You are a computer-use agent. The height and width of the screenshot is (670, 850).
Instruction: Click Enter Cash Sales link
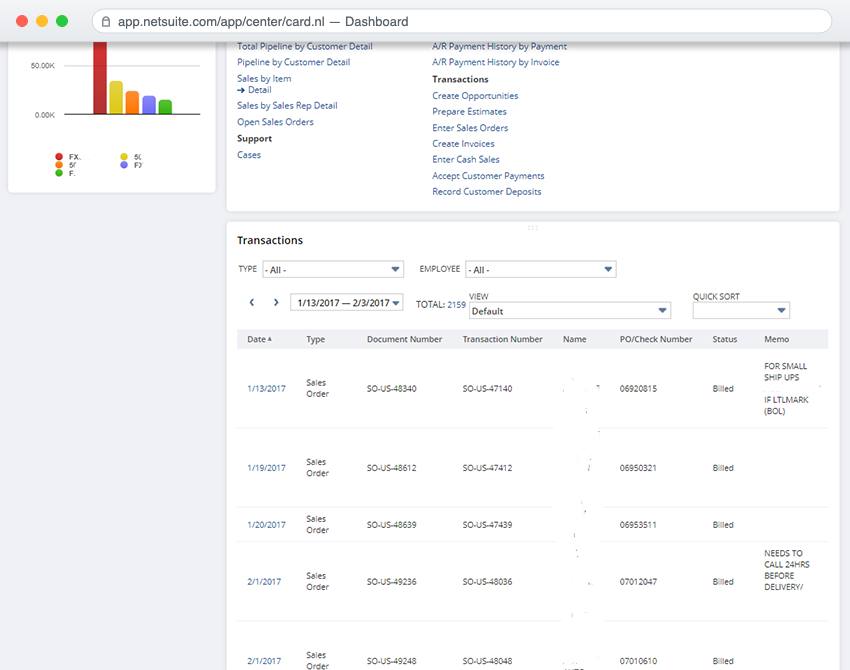point(466,159)
